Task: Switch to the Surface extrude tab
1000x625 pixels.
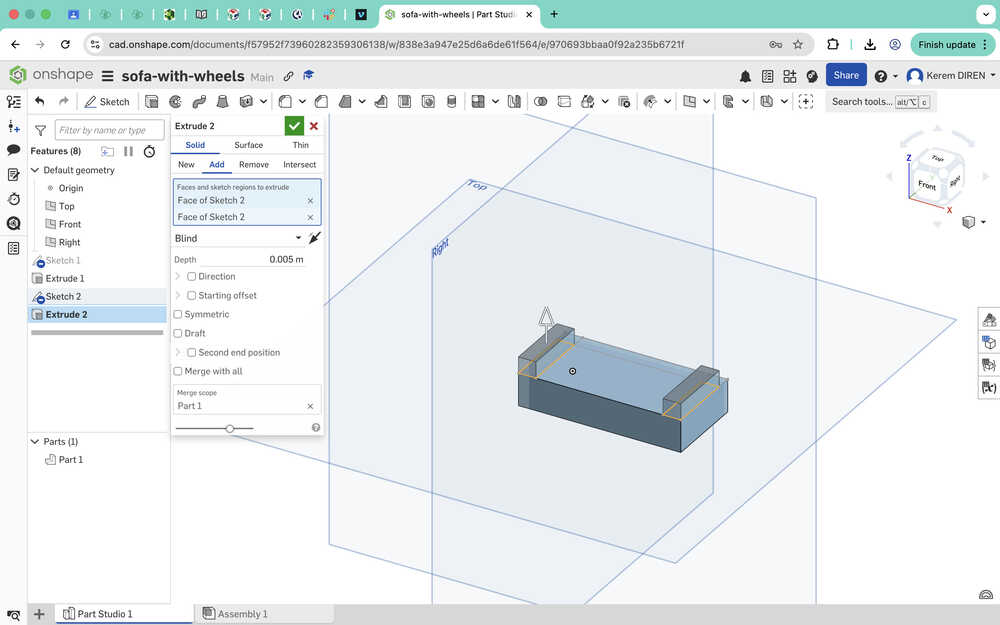Action: pyautogui.click(x=248, y=145)
